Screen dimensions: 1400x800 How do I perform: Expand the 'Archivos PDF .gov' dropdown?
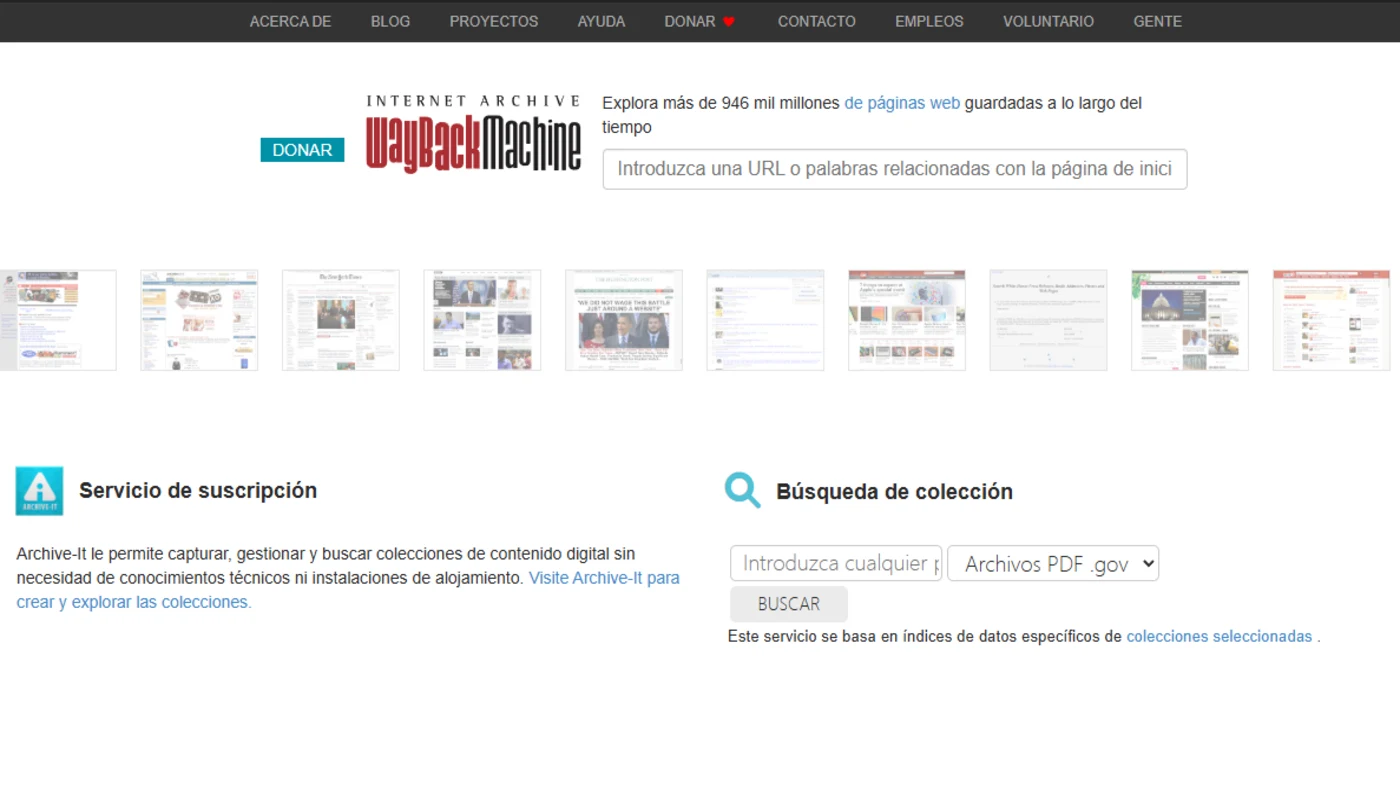point(1053,563)
